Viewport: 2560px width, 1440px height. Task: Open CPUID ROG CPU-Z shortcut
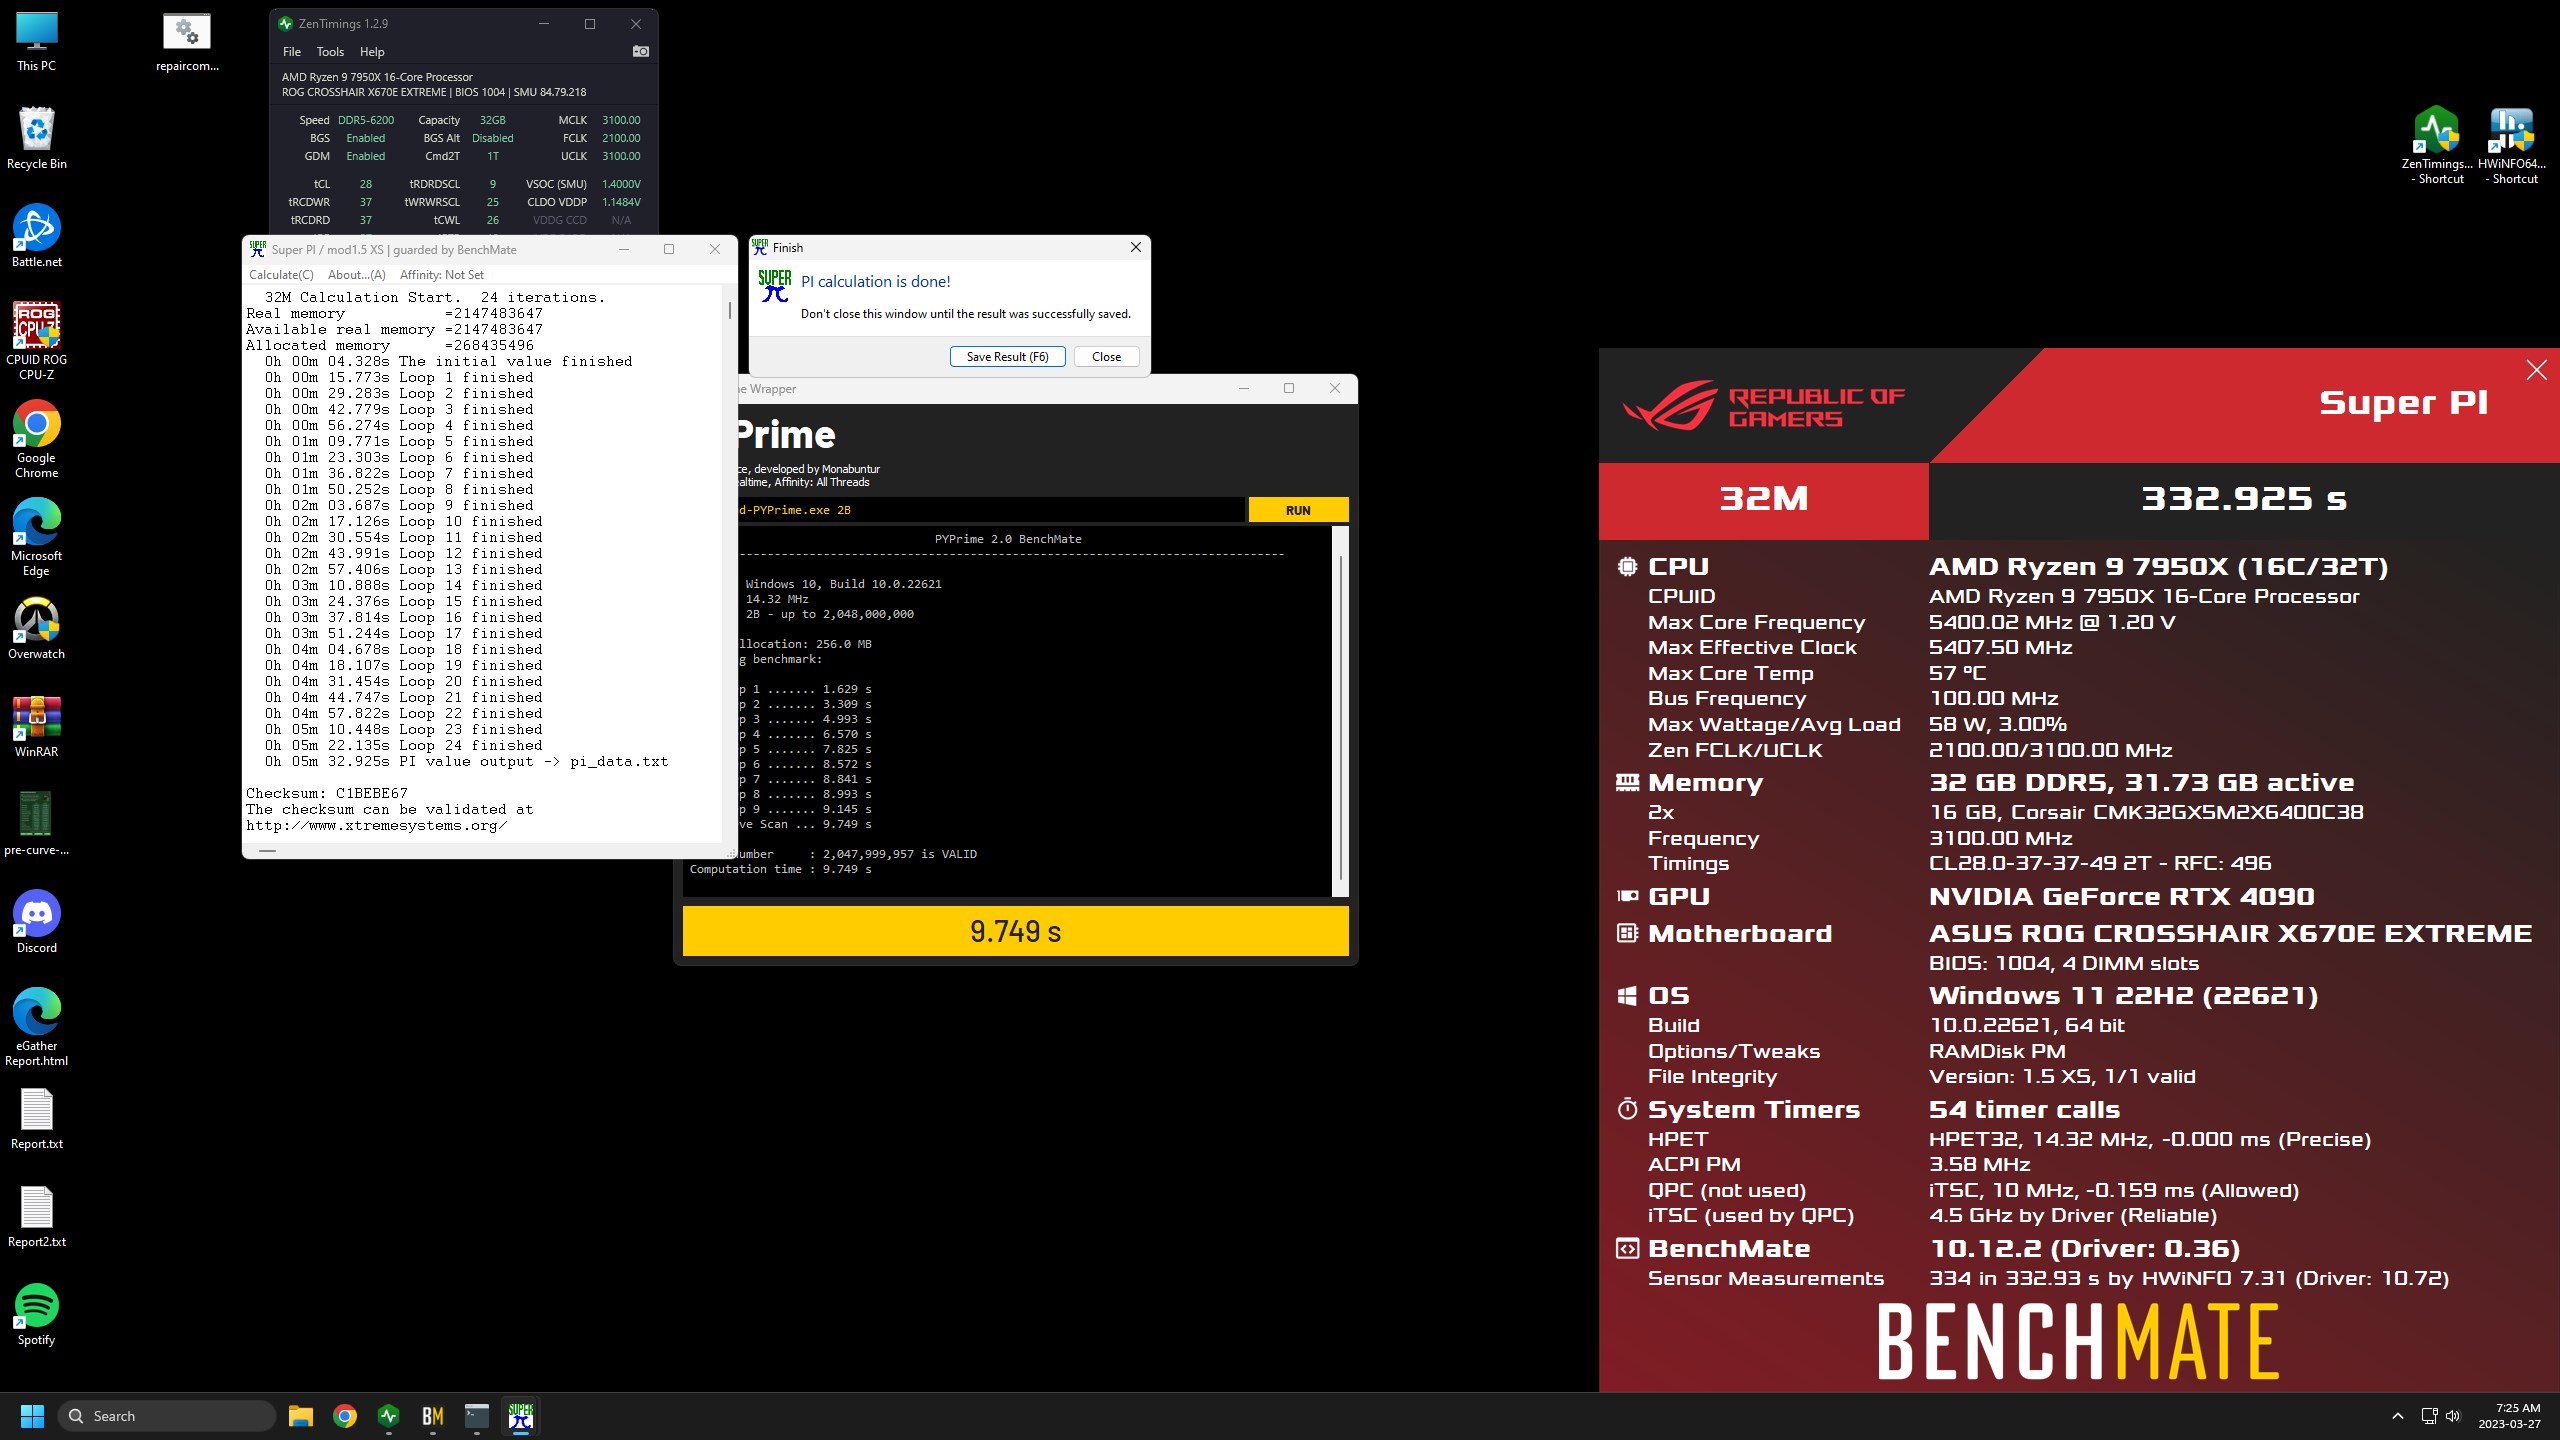click(37, 341)
